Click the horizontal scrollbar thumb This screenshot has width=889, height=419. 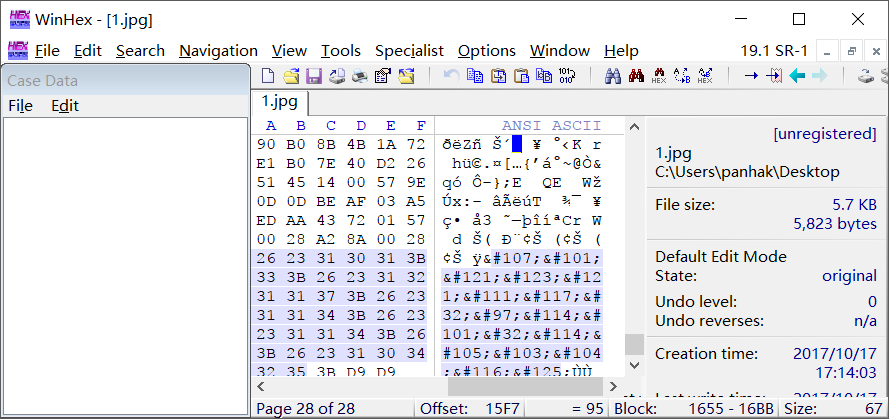tap(525, 387)
